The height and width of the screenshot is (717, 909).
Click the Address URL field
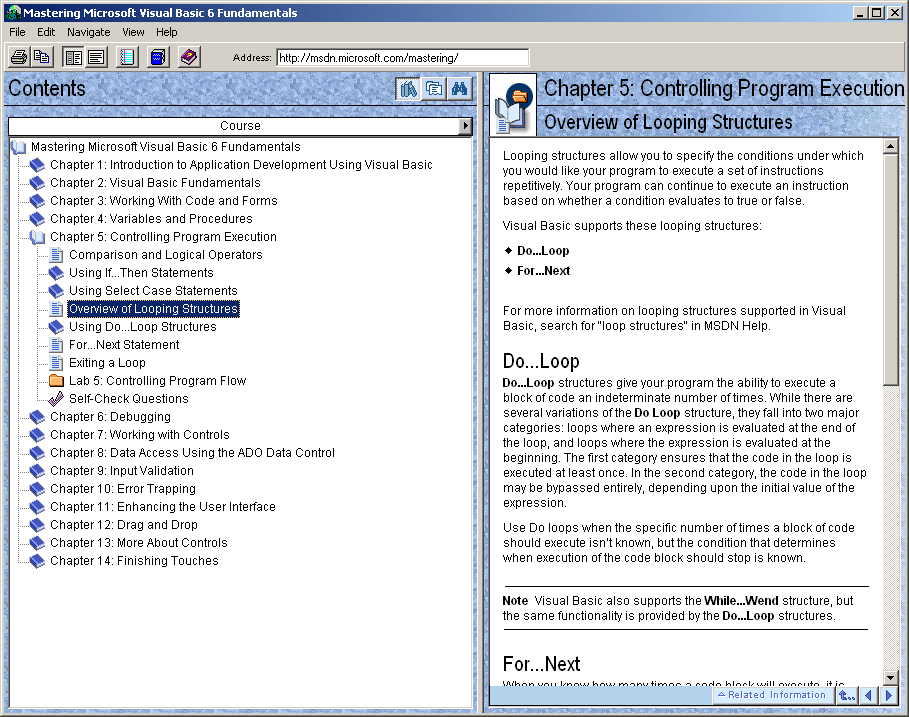402,57
